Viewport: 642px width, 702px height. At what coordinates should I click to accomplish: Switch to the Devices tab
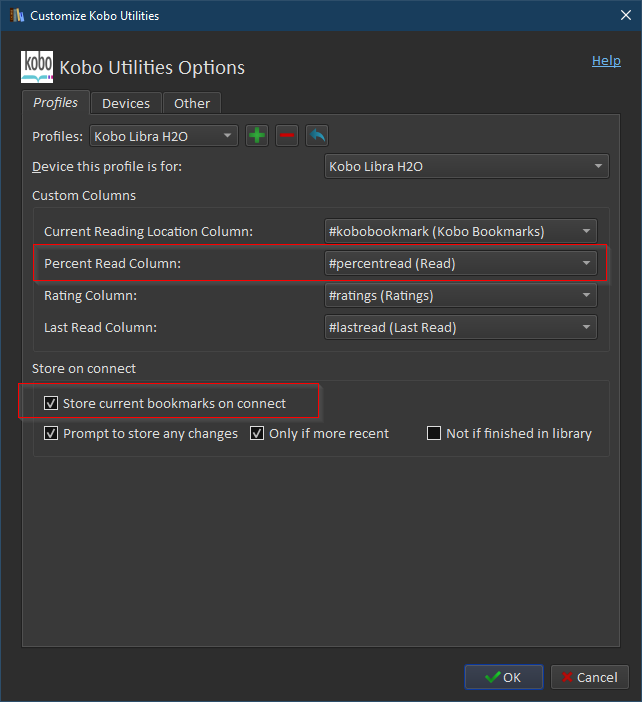click(126, 103)
